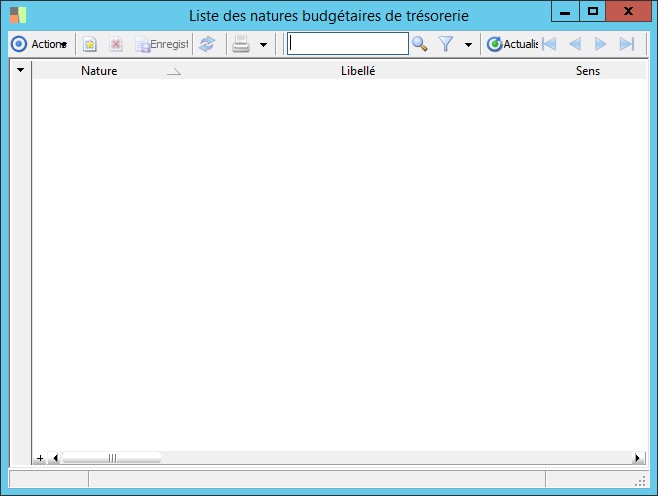The image size is (658, 496).
Task: Click the application icon in title bar
Action: point(18,15)
